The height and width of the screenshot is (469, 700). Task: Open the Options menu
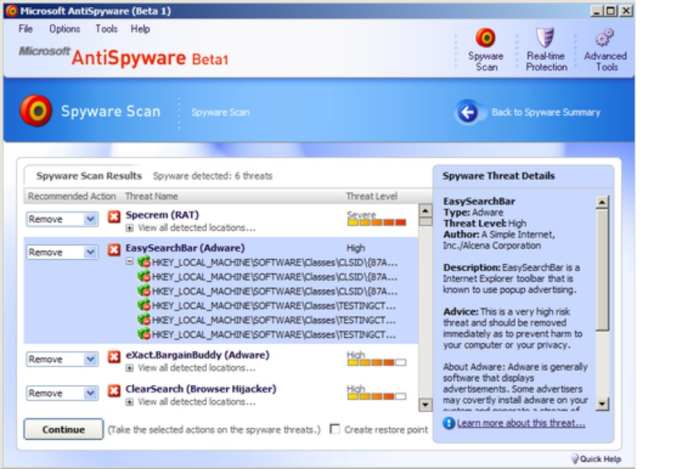[65, 29]
